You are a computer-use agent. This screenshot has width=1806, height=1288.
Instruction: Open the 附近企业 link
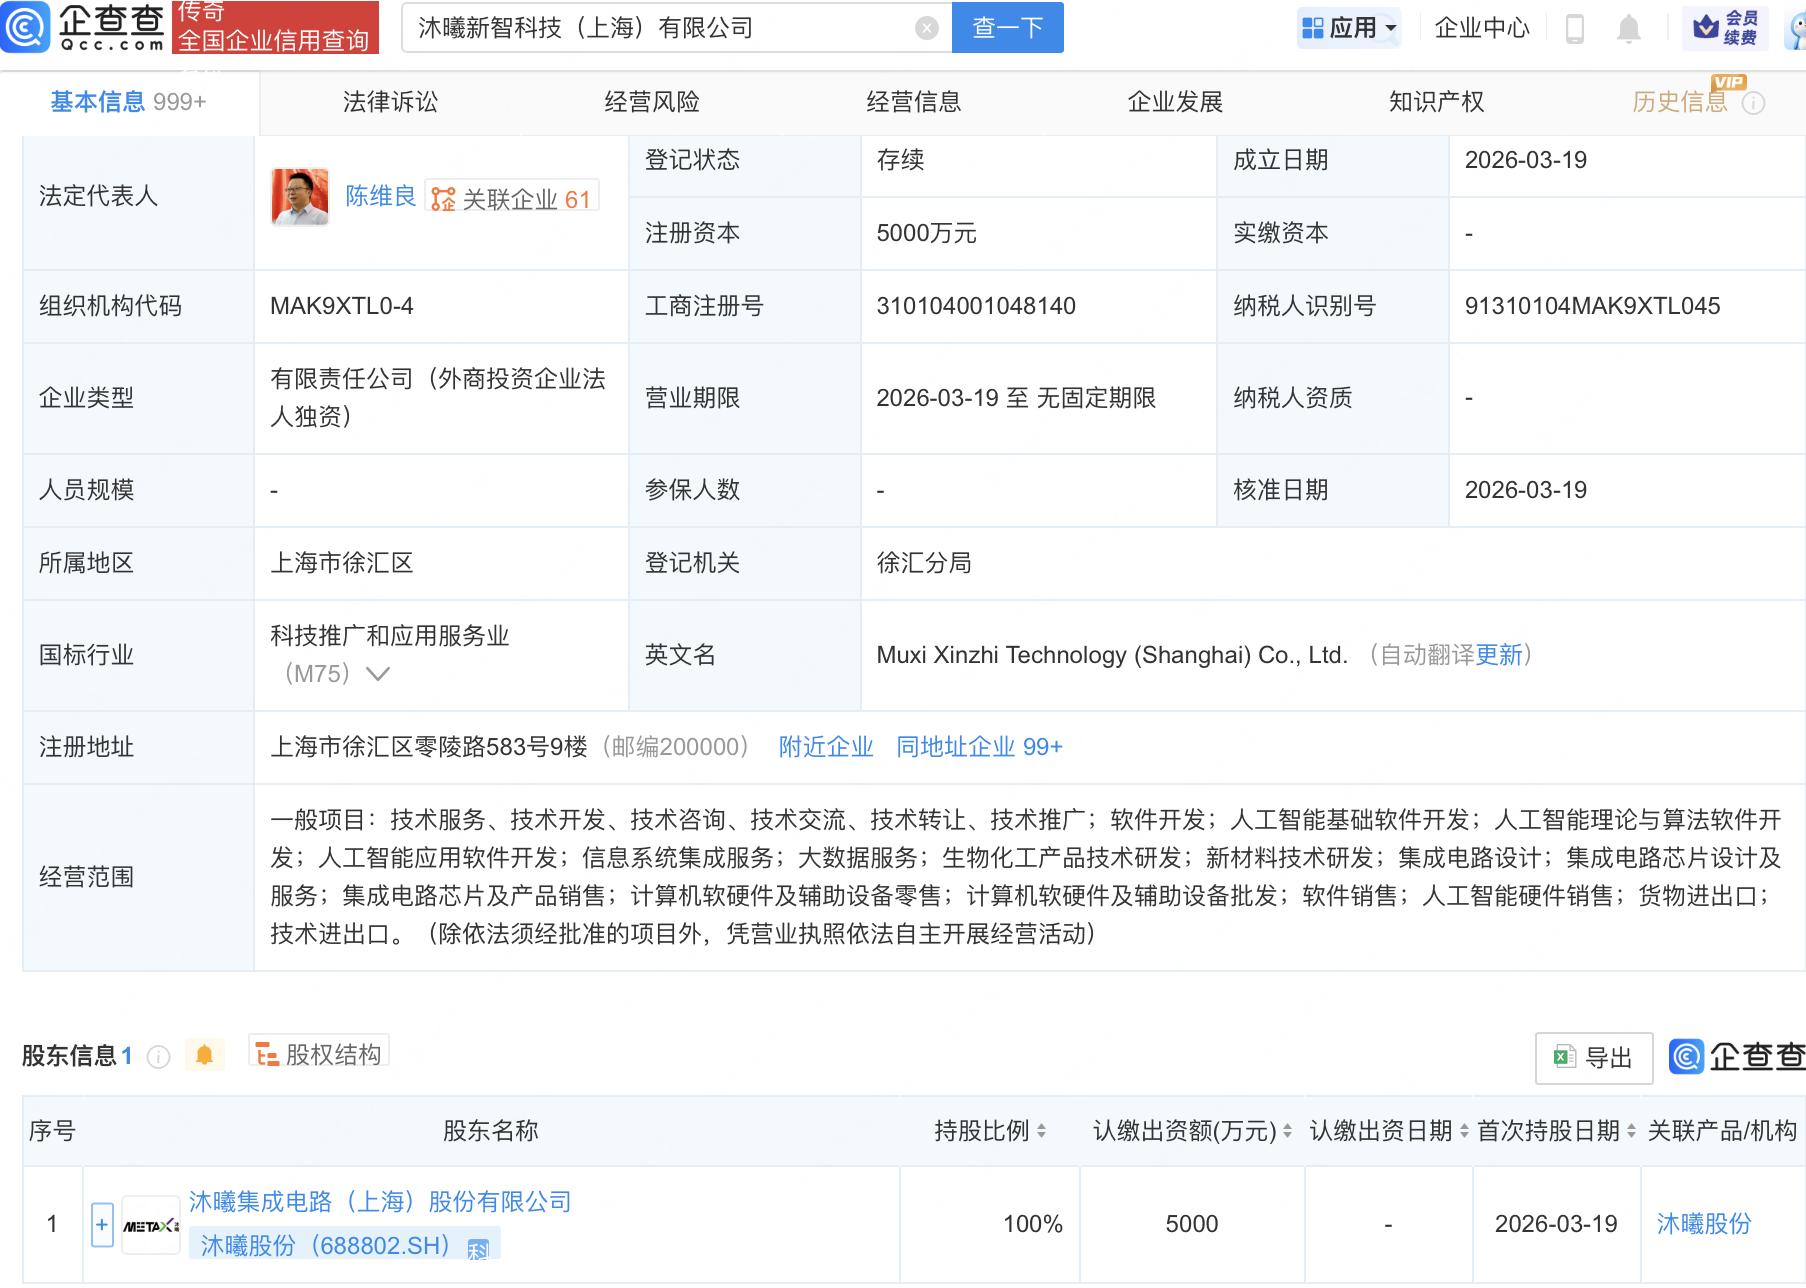click(x=825, y=747)
